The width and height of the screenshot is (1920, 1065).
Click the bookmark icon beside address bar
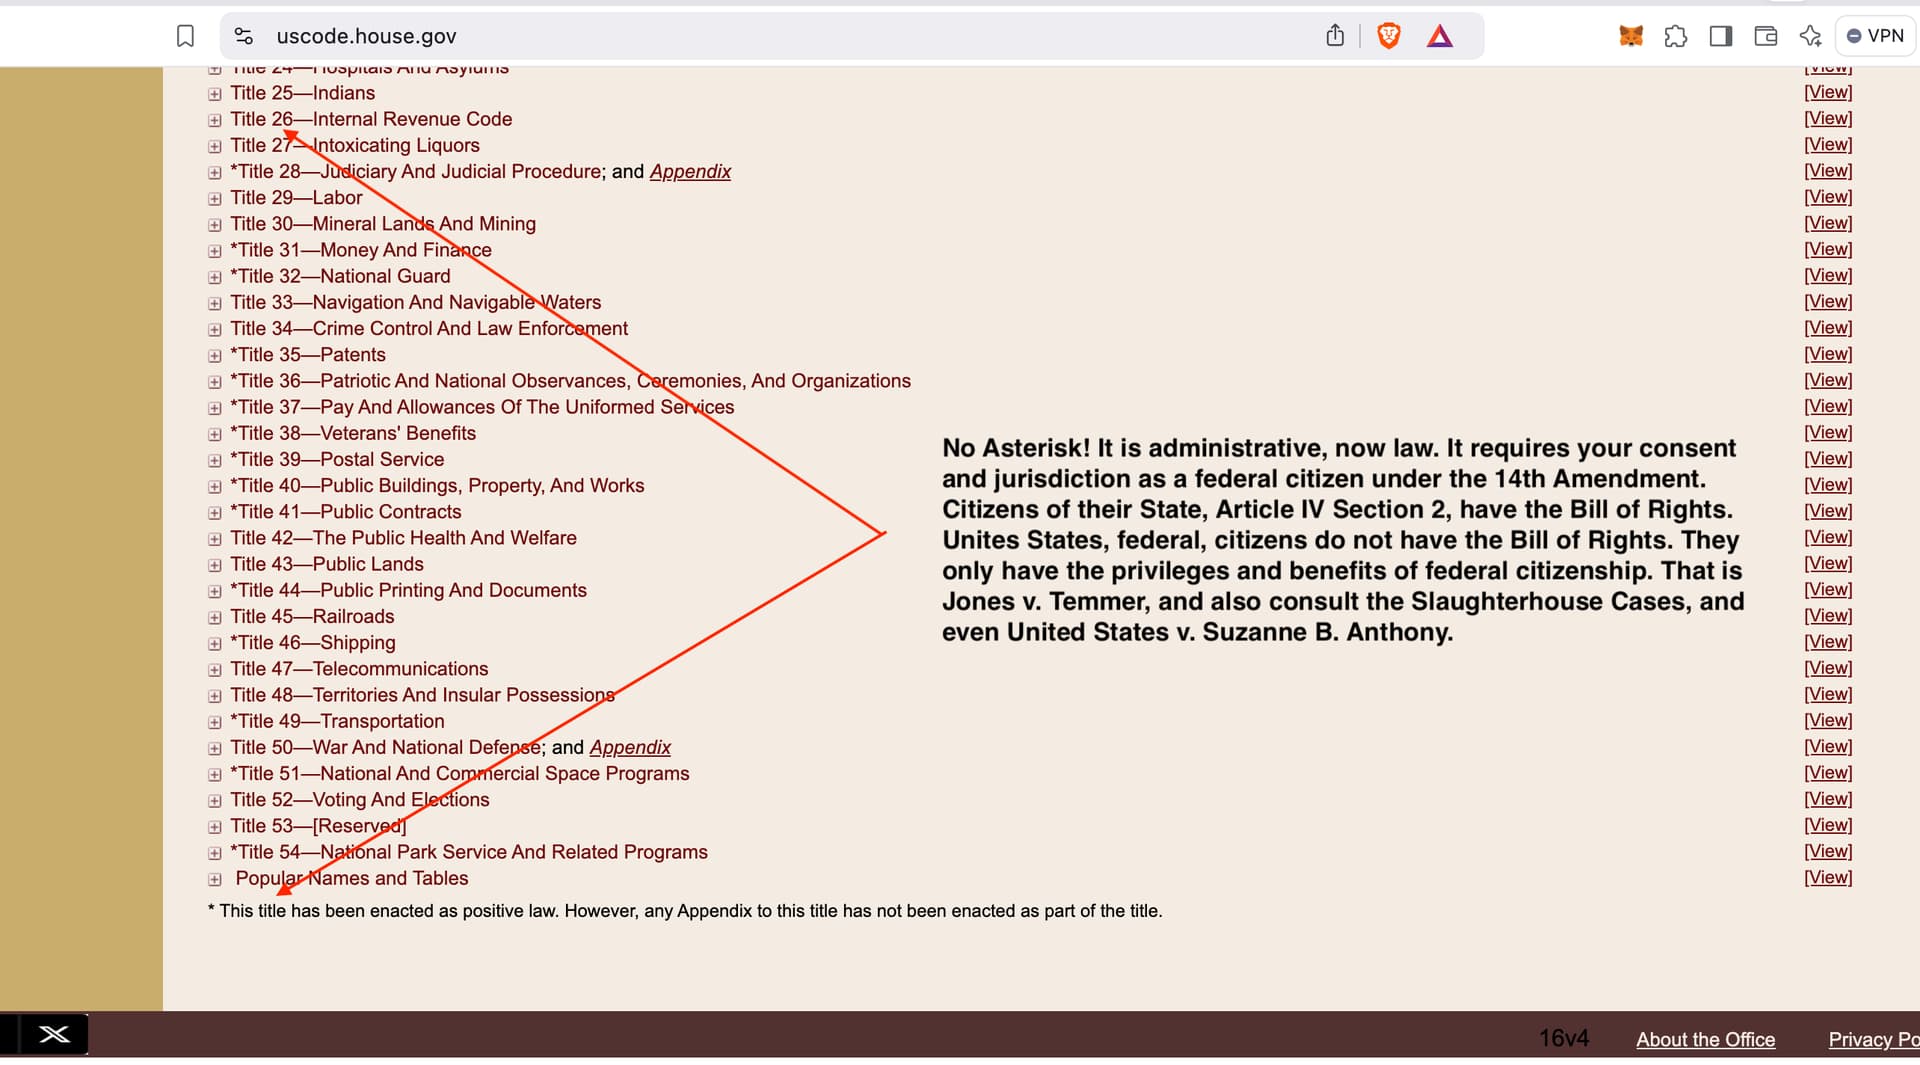pyautogui.click(x=185, y=36)
